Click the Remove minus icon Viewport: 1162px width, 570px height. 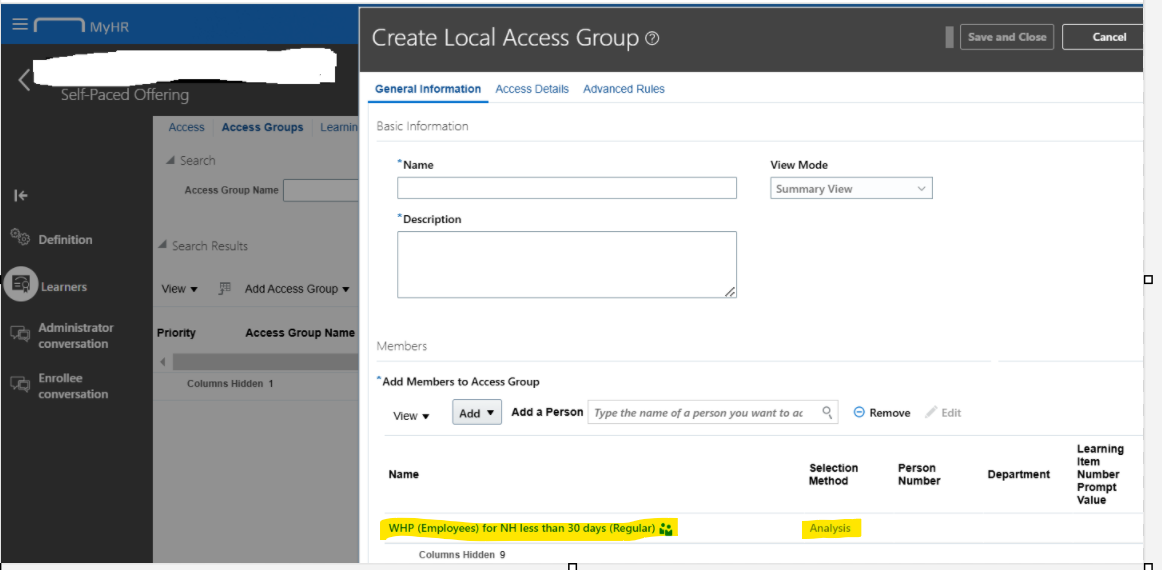pos(859,412)
